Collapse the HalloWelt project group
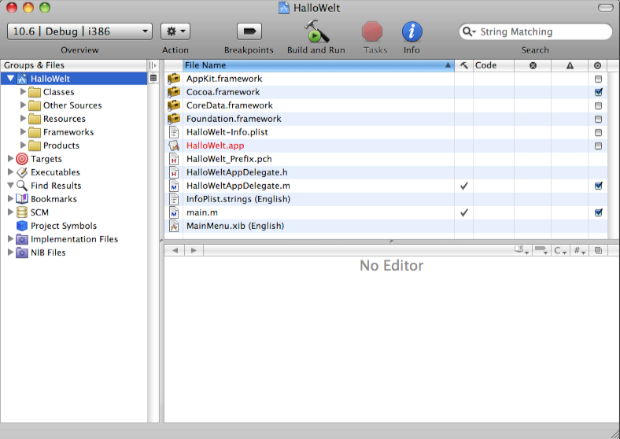The height and width of the screenshot is (439, 620). 10,78
